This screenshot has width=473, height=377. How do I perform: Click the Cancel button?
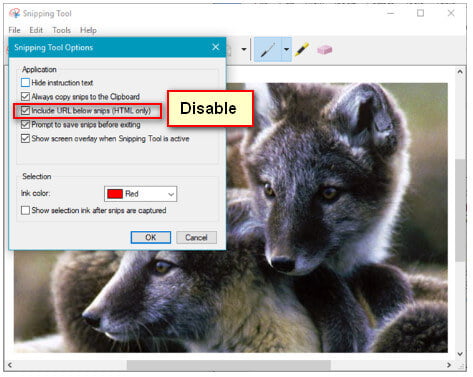(x=196, y=237)
